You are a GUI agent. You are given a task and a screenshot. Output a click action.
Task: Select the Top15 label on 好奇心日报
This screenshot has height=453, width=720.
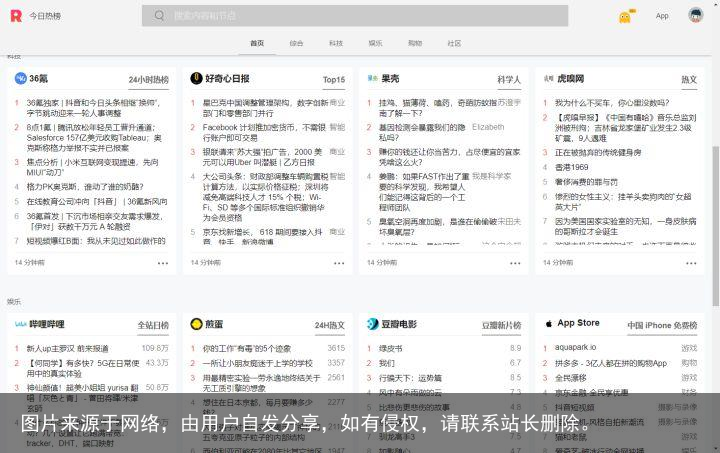tap(333, 79)
